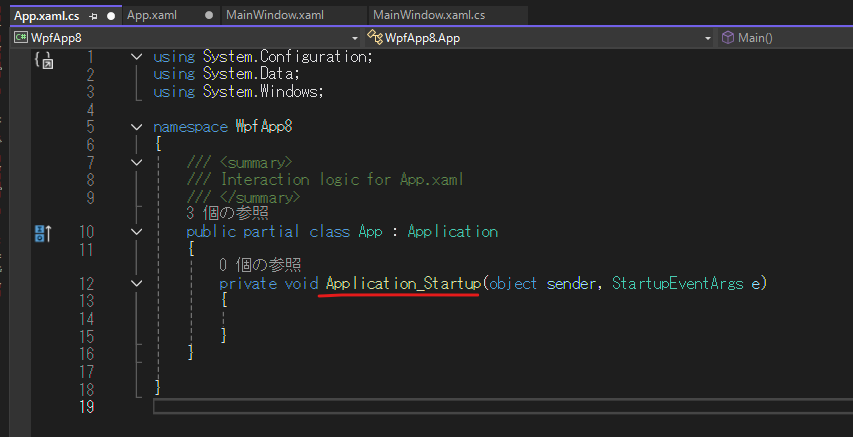Click System.Windows on line 3
This screenshot has width=853, height=437.
(x=261, y=91)
